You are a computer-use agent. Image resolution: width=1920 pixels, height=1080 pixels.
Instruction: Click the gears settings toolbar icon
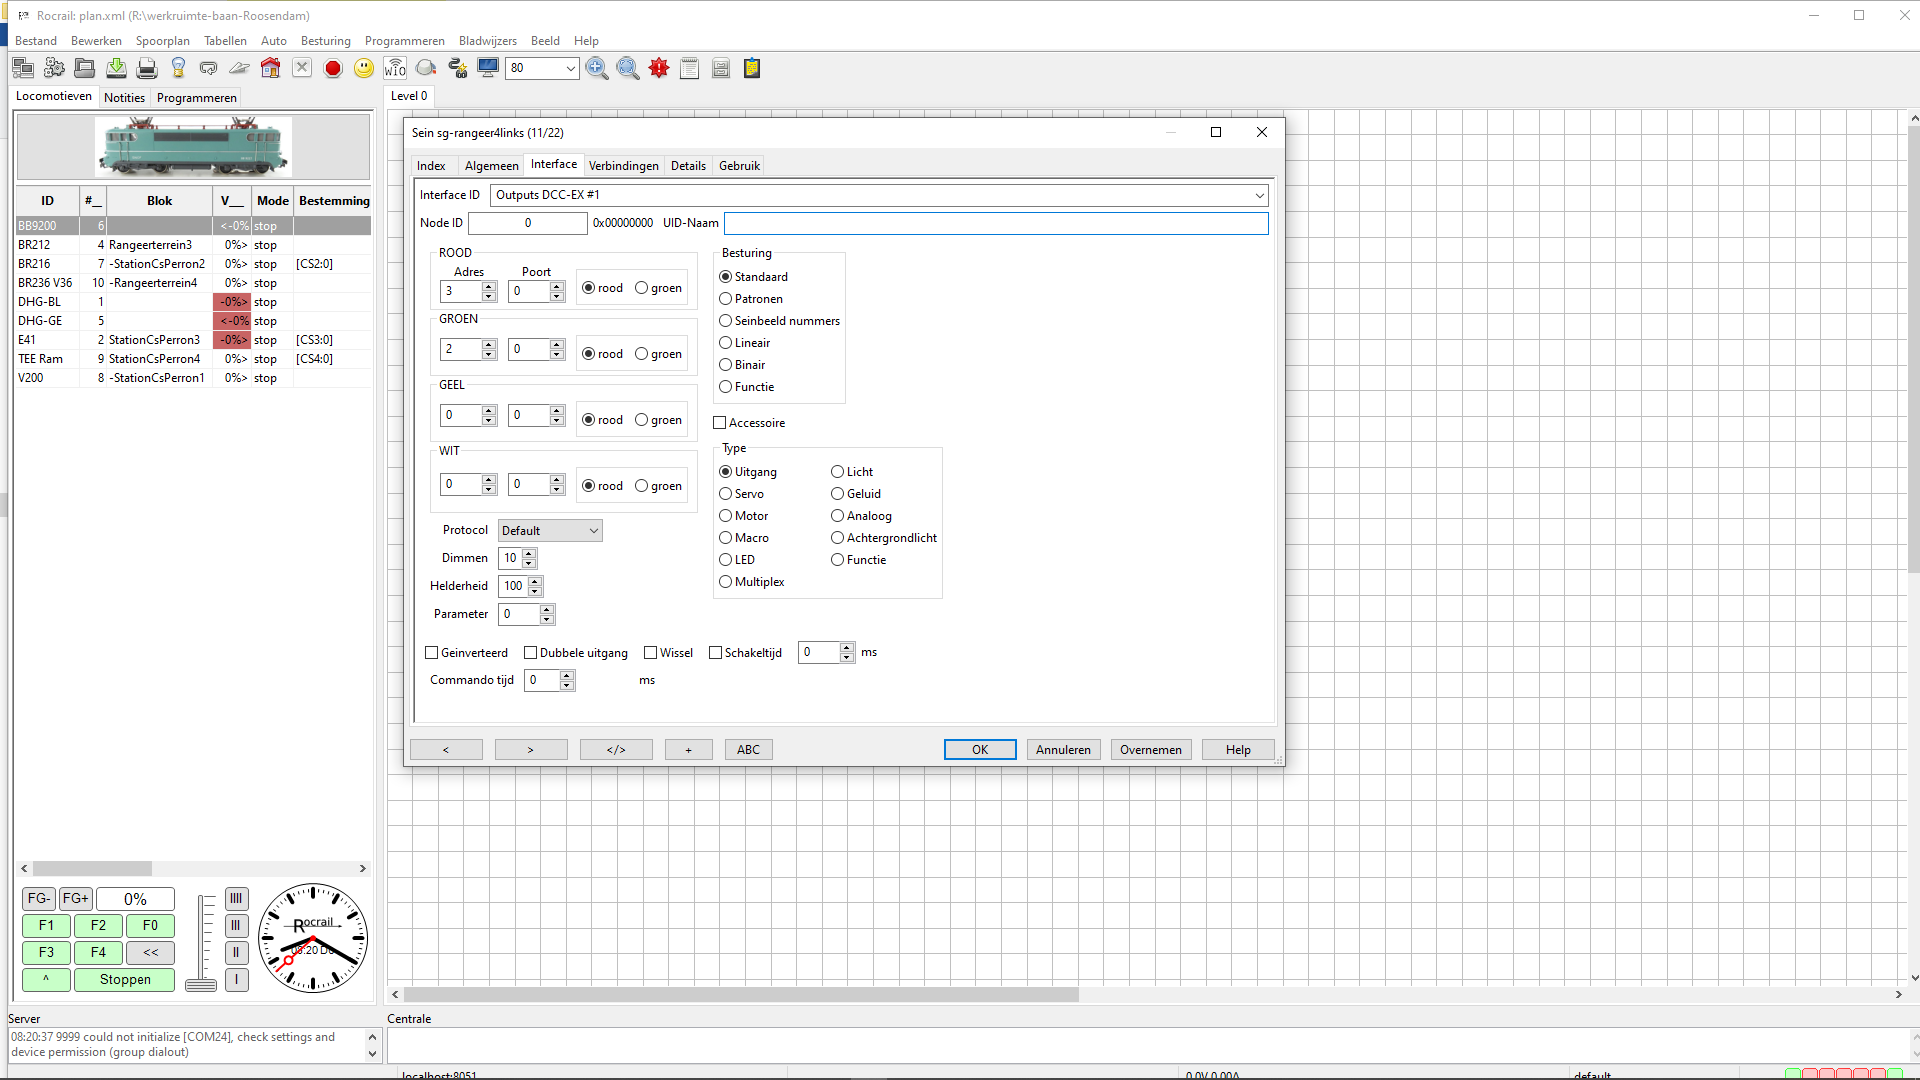pos(54,68)
